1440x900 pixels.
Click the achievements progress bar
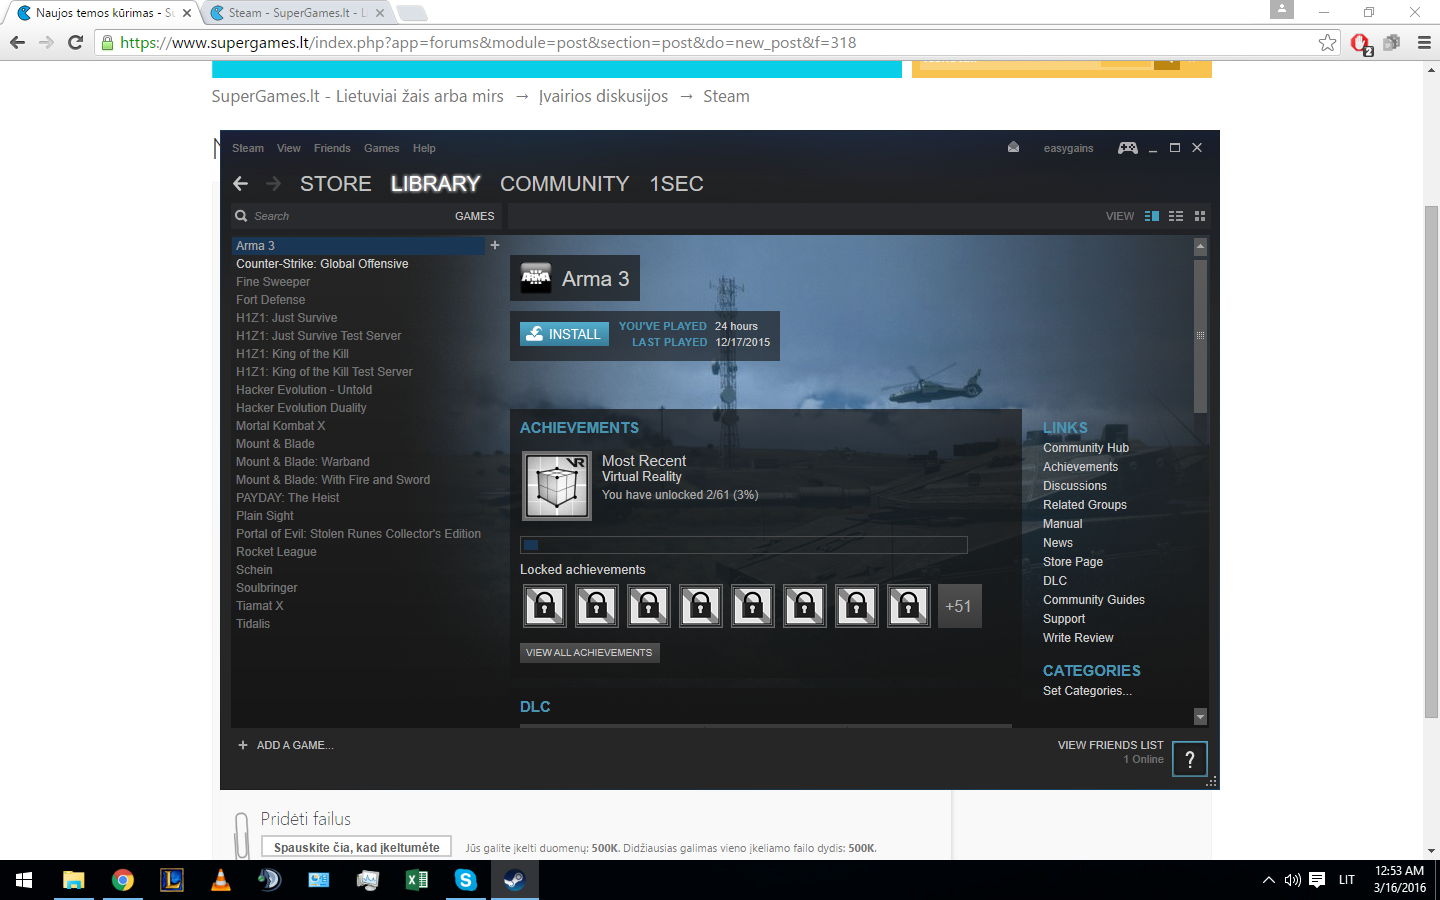click(744, 545)
